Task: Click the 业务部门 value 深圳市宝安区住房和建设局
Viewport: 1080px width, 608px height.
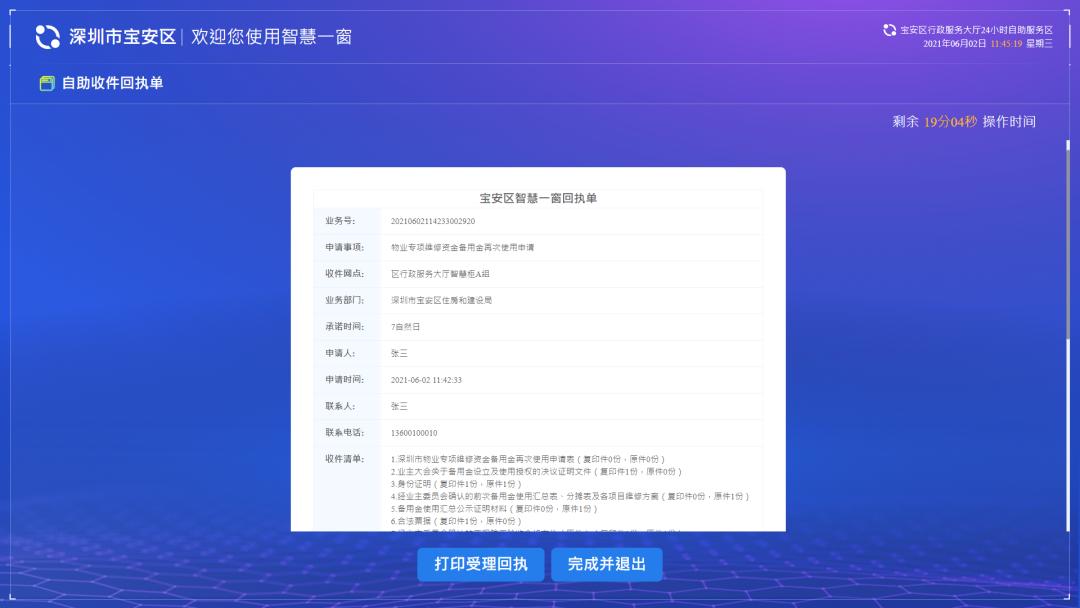Action: coord(441,300)
